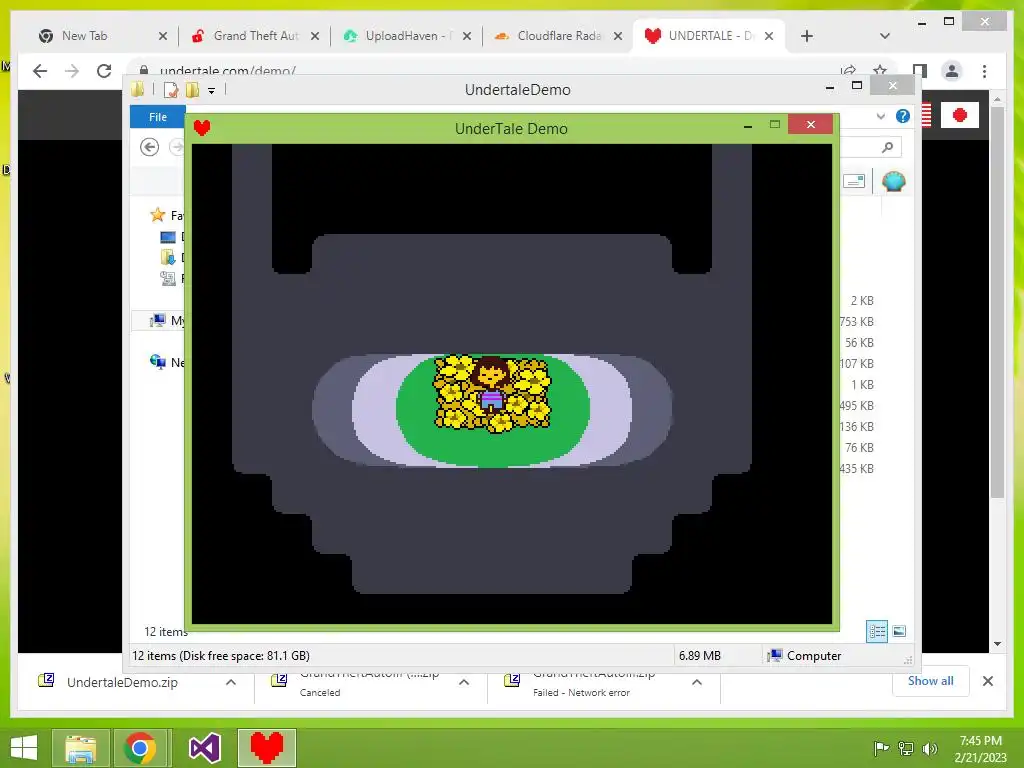This screenshot has width=1024, height=768.
Task: Select My Computer in navigation pane
Action: coord(159,320)
